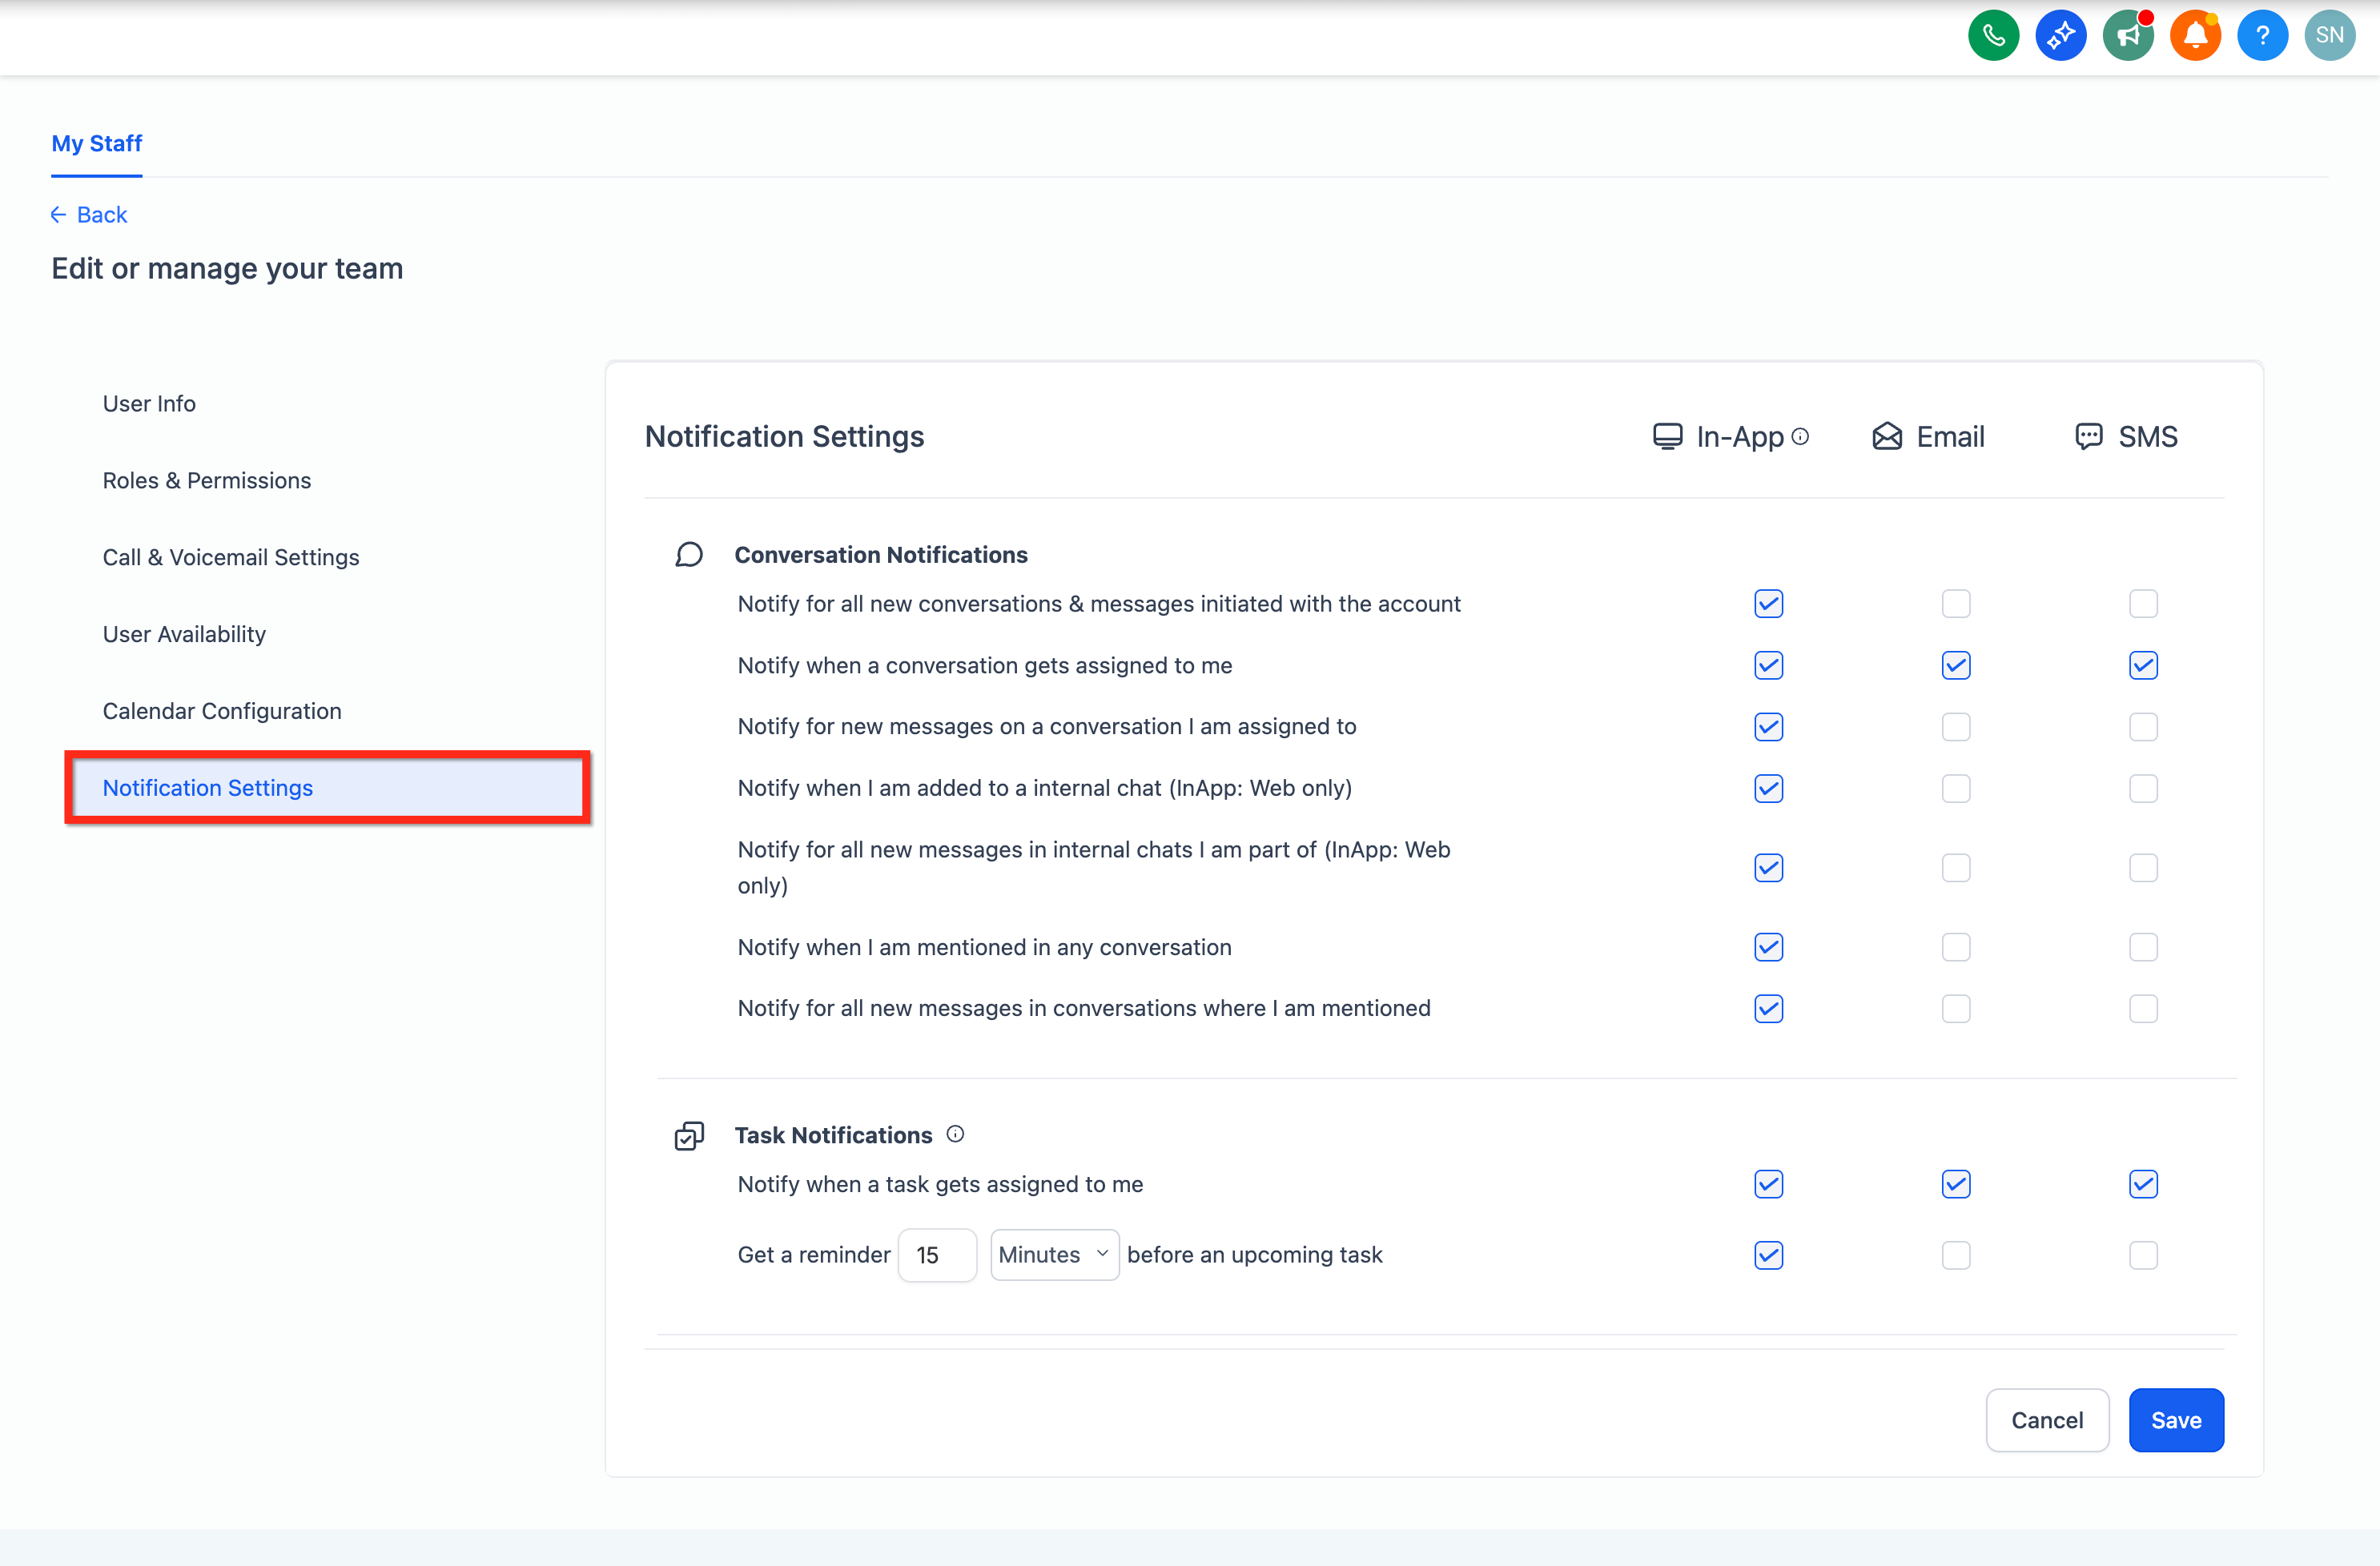Screen dimensions: 2380x1566
Task: Enable Email when added to internal chat
Action: [x=1955, y=789]
